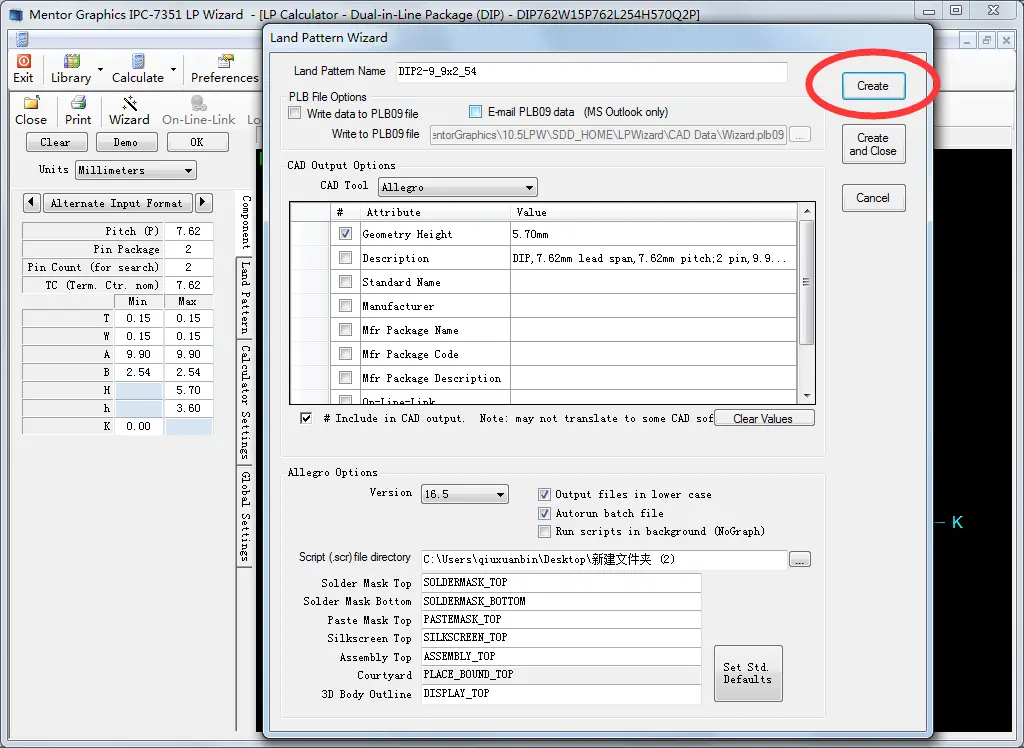Viewport: 1024px width, 748px height.
Task: Toggle Autorun batch file checkbox
Action: (544, 513)
